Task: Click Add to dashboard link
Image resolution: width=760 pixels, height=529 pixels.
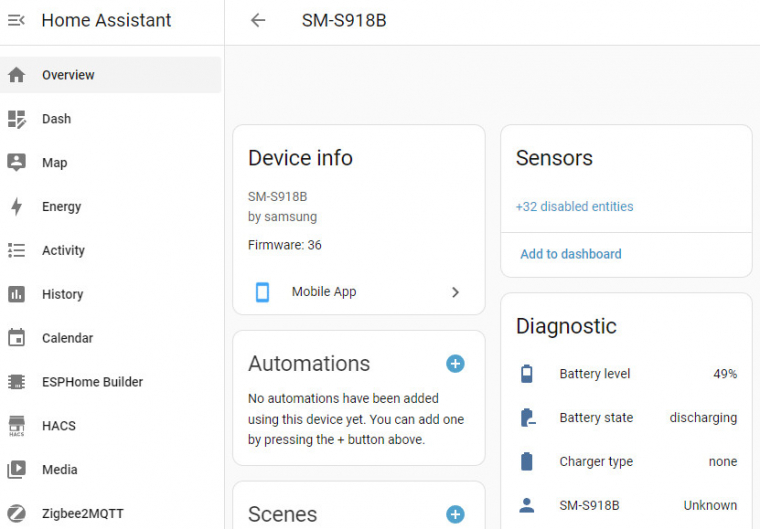Action: [571, 254]
